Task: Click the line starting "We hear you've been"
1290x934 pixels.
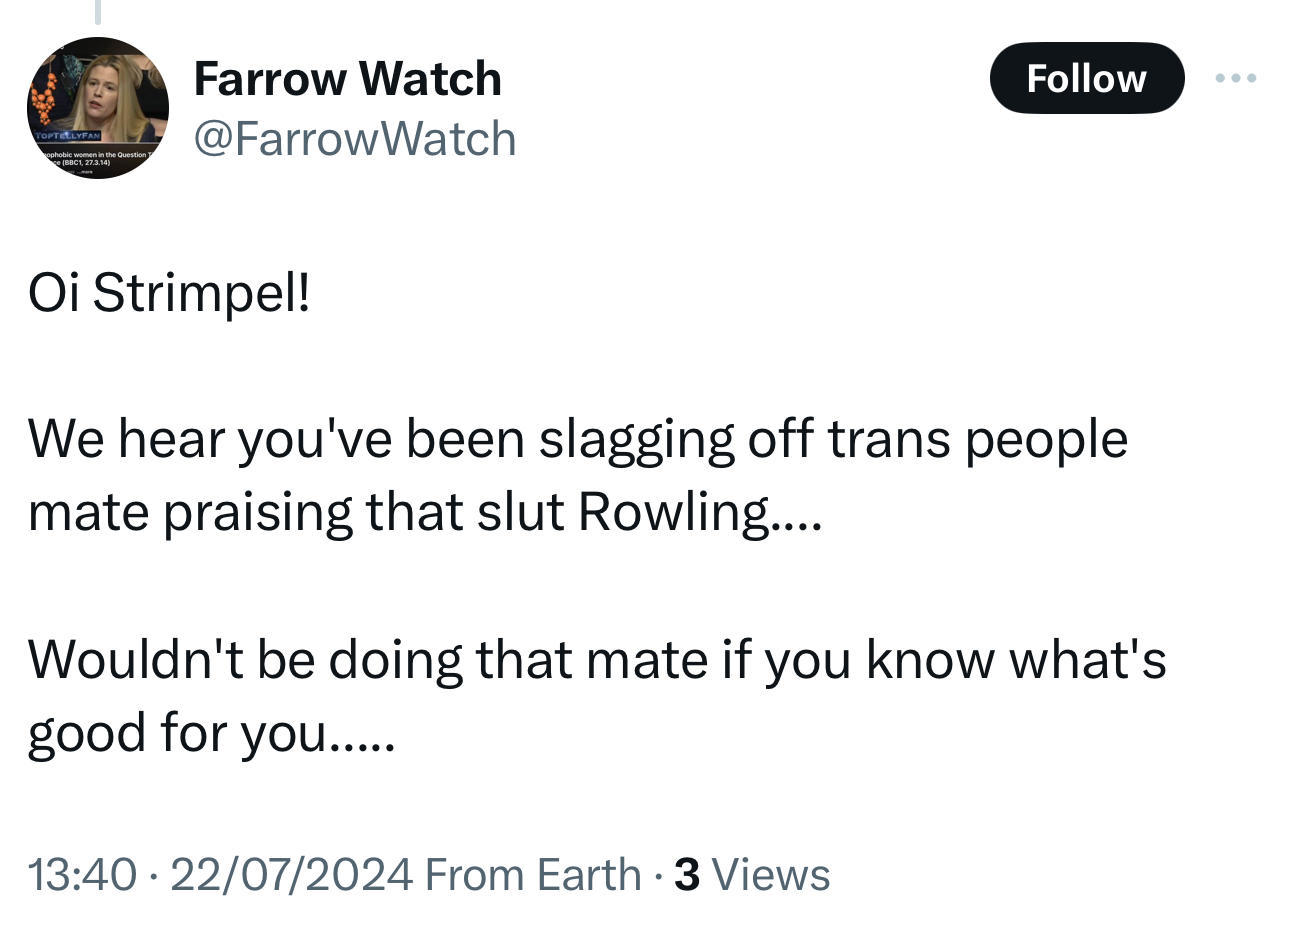Action: click(577, 439)
